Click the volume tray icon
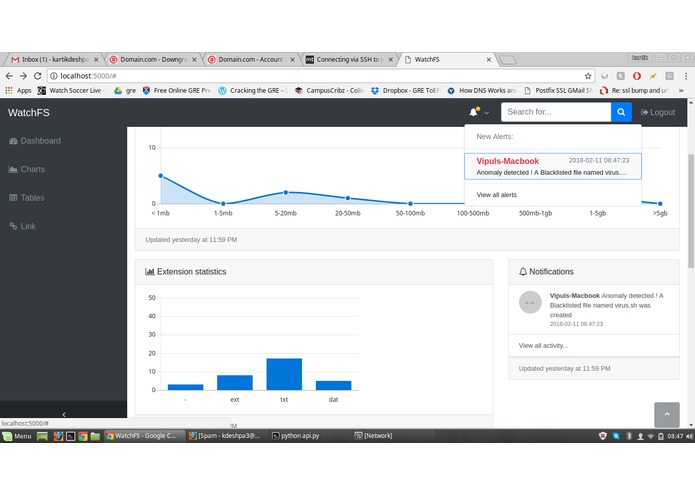The width and height of the screenshot is (695, 494). [x=689, y=436]
